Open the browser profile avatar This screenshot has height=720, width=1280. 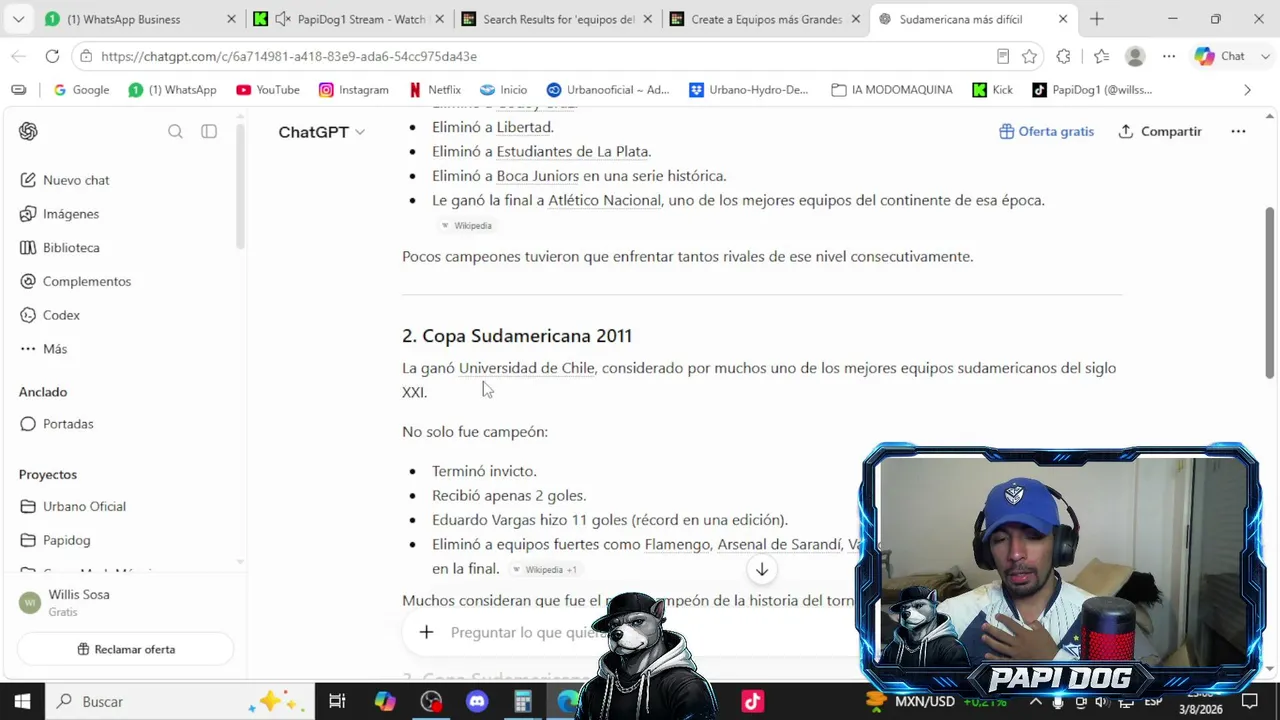1135,56
